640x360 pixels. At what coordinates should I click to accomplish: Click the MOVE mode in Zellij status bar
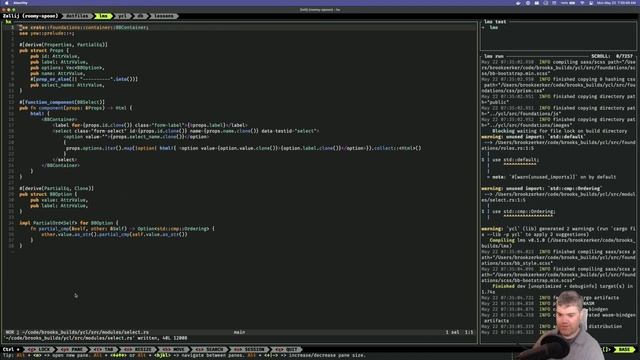point(173,349)
